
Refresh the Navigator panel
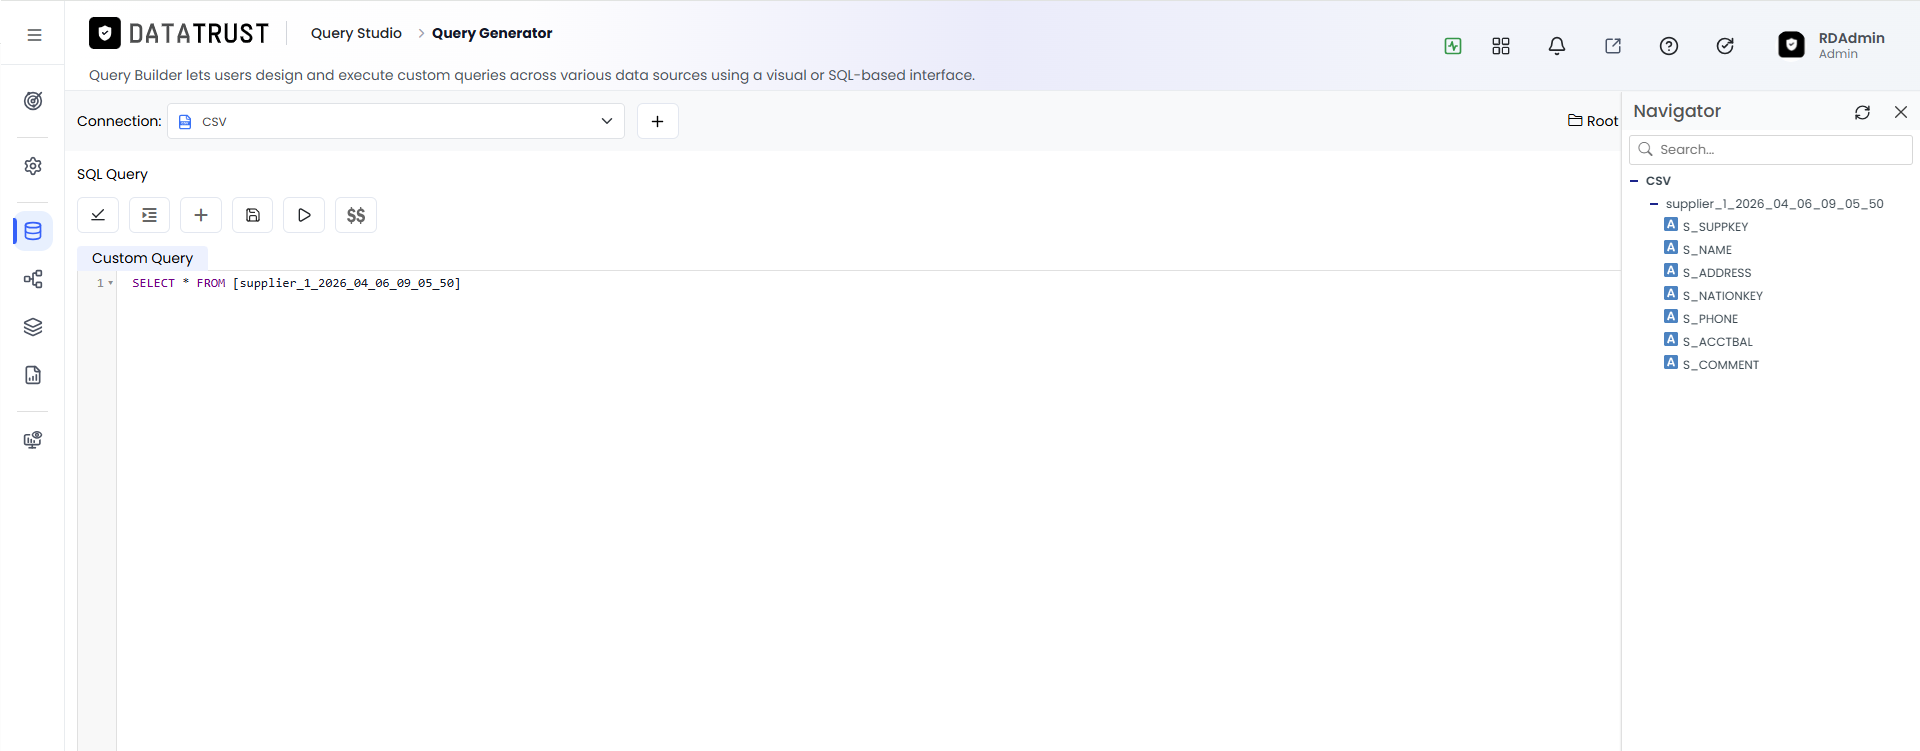pos(1862,112)
